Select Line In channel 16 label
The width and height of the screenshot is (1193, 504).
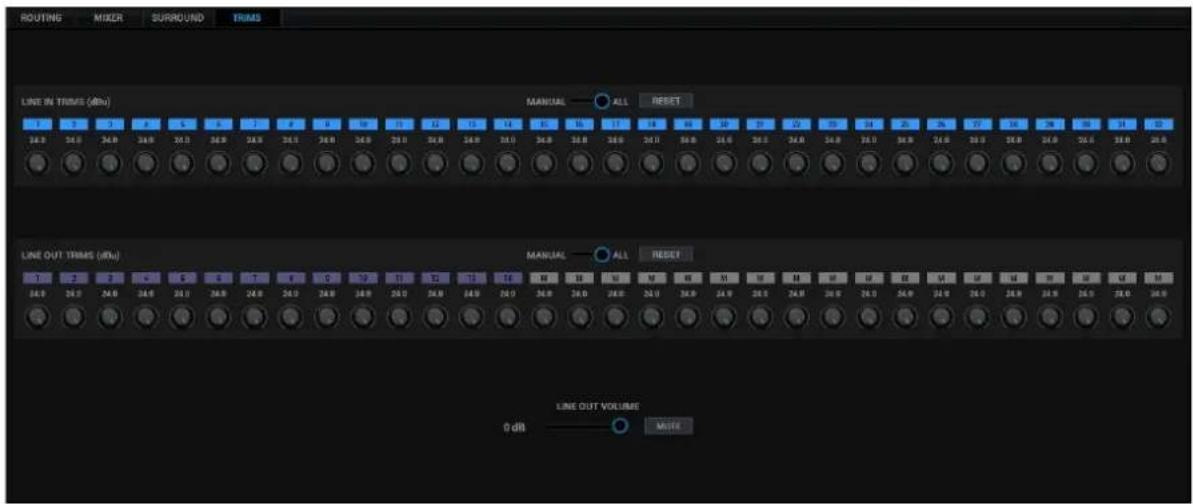pos(579,123)
